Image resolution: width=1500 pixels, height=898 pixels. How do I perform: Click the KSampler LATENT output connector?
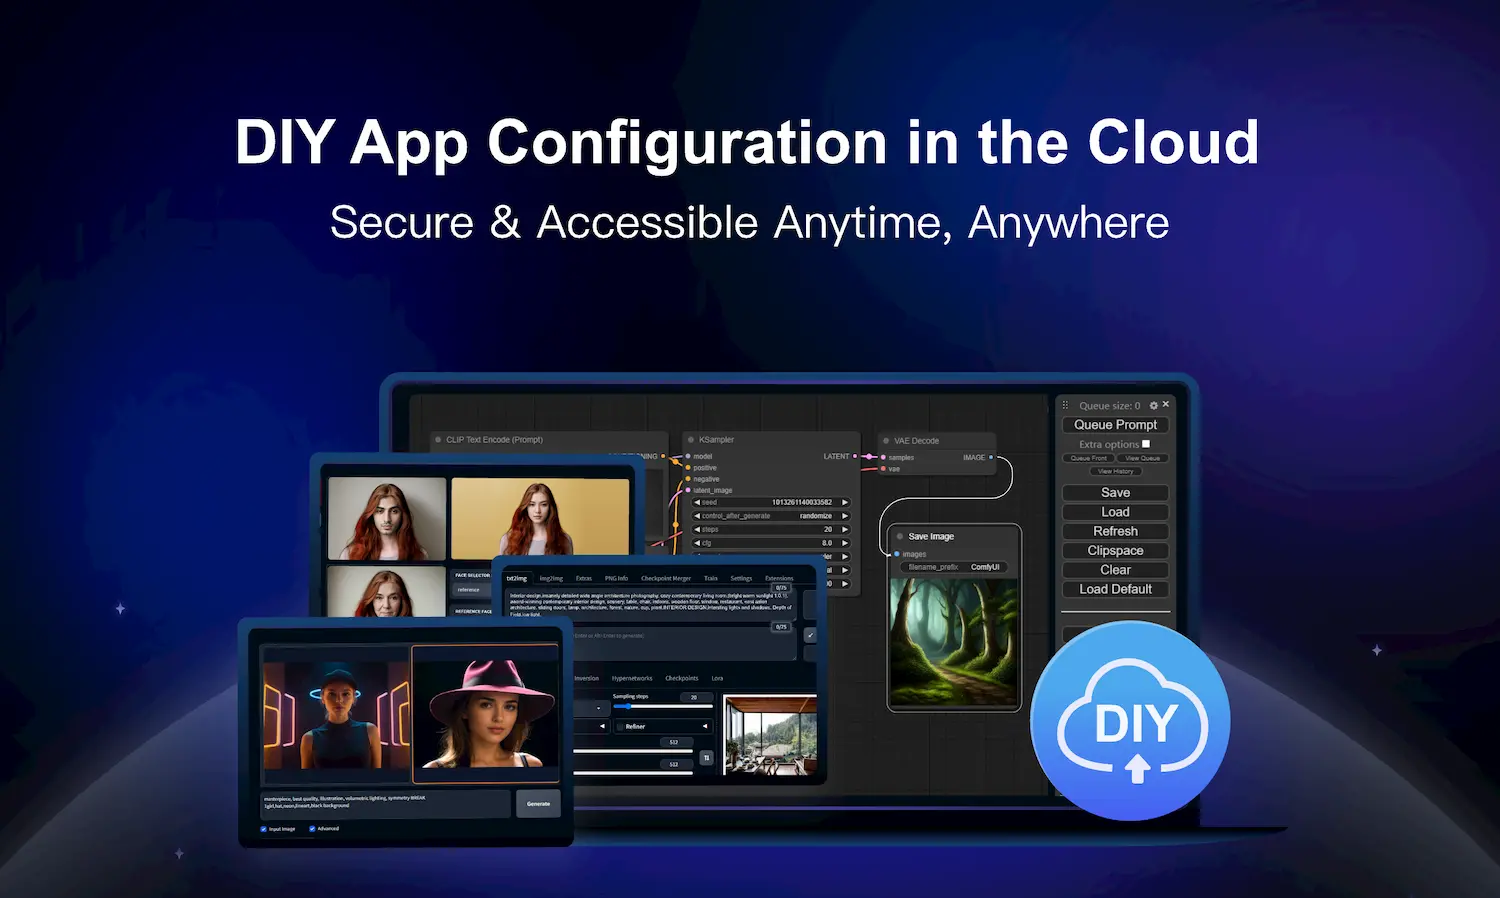point(855,456)
